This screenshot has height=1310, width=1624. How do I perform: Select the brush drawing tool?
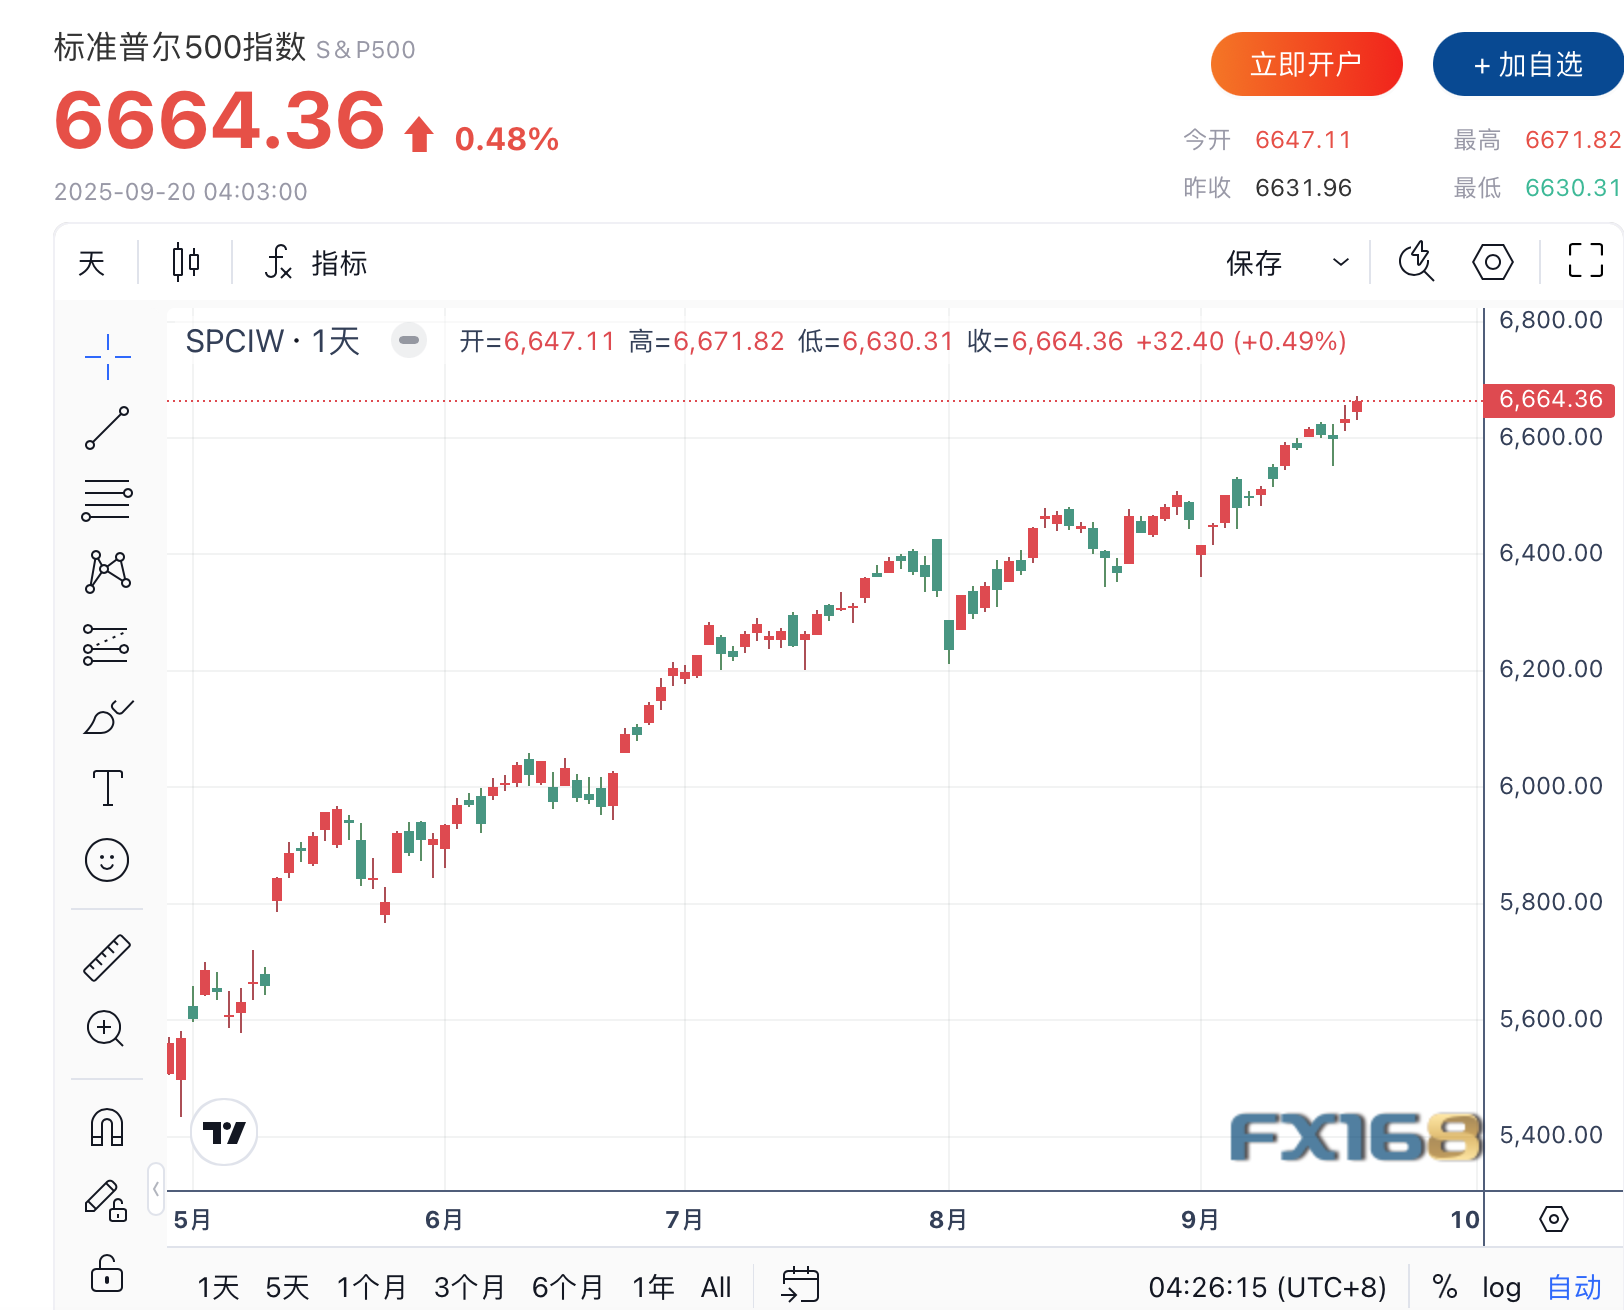pyautogui.click(x=107, y=717)
